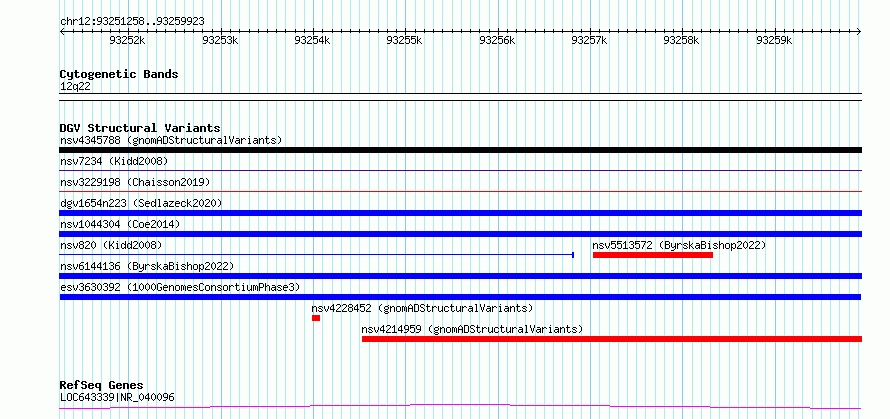Open variant label dgv1654n223 (Sedlazeck2020)
Screen dimensions: 890x419
pos(141,203)
